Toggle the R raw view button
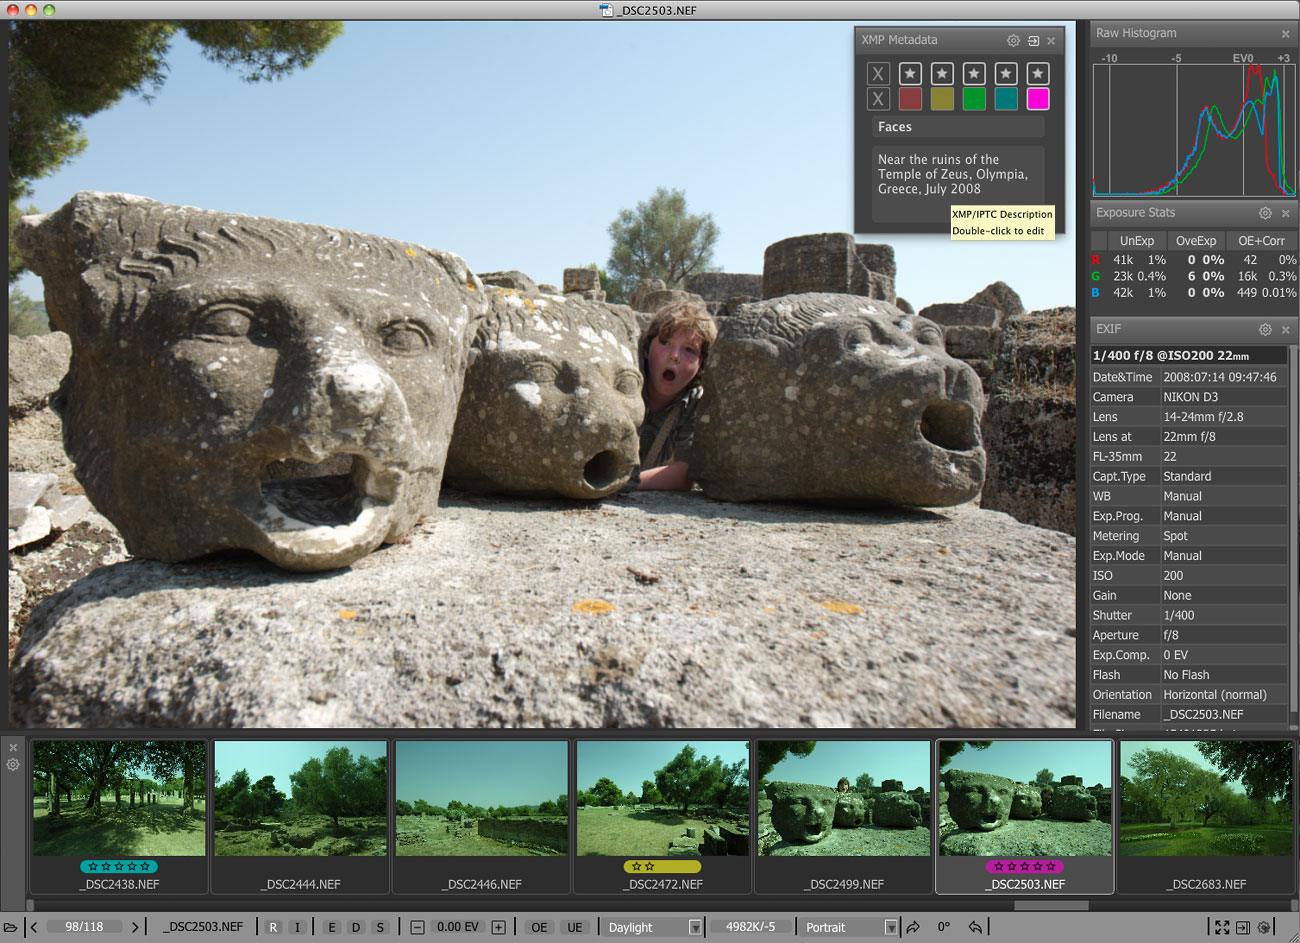 coord(273,927)
